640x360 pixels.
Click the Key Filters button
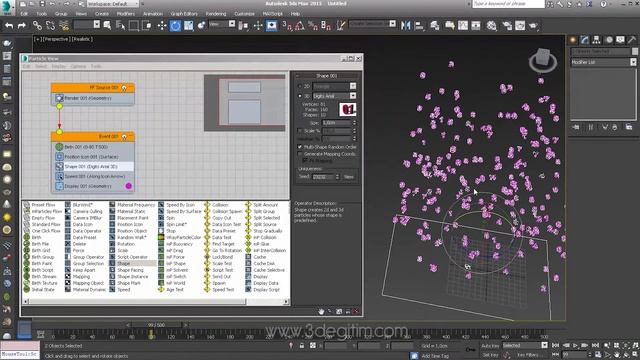tap(529, 355)
